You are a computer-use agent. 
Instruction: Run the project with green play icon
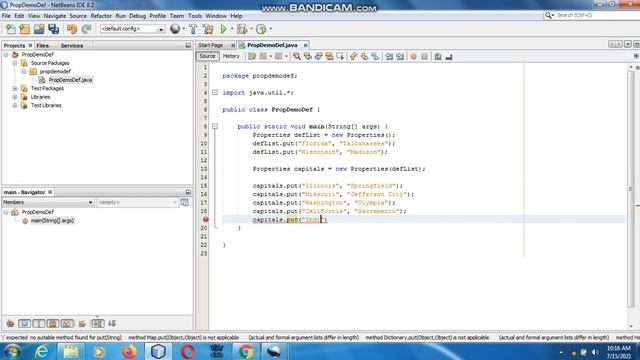click(x=224, y=29)
